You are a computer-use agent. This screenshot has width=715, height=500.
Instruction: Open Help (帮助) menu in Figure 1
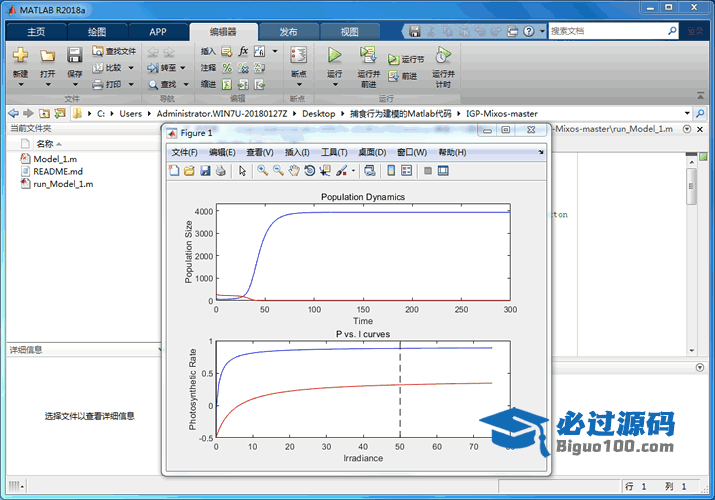pos(452,152)
